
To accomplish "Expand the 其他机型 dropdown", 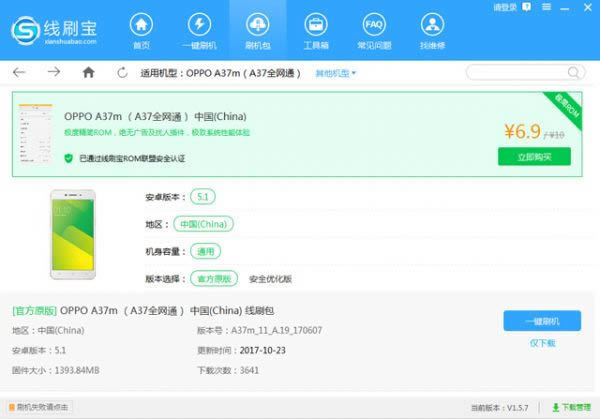I will point(335,73).
